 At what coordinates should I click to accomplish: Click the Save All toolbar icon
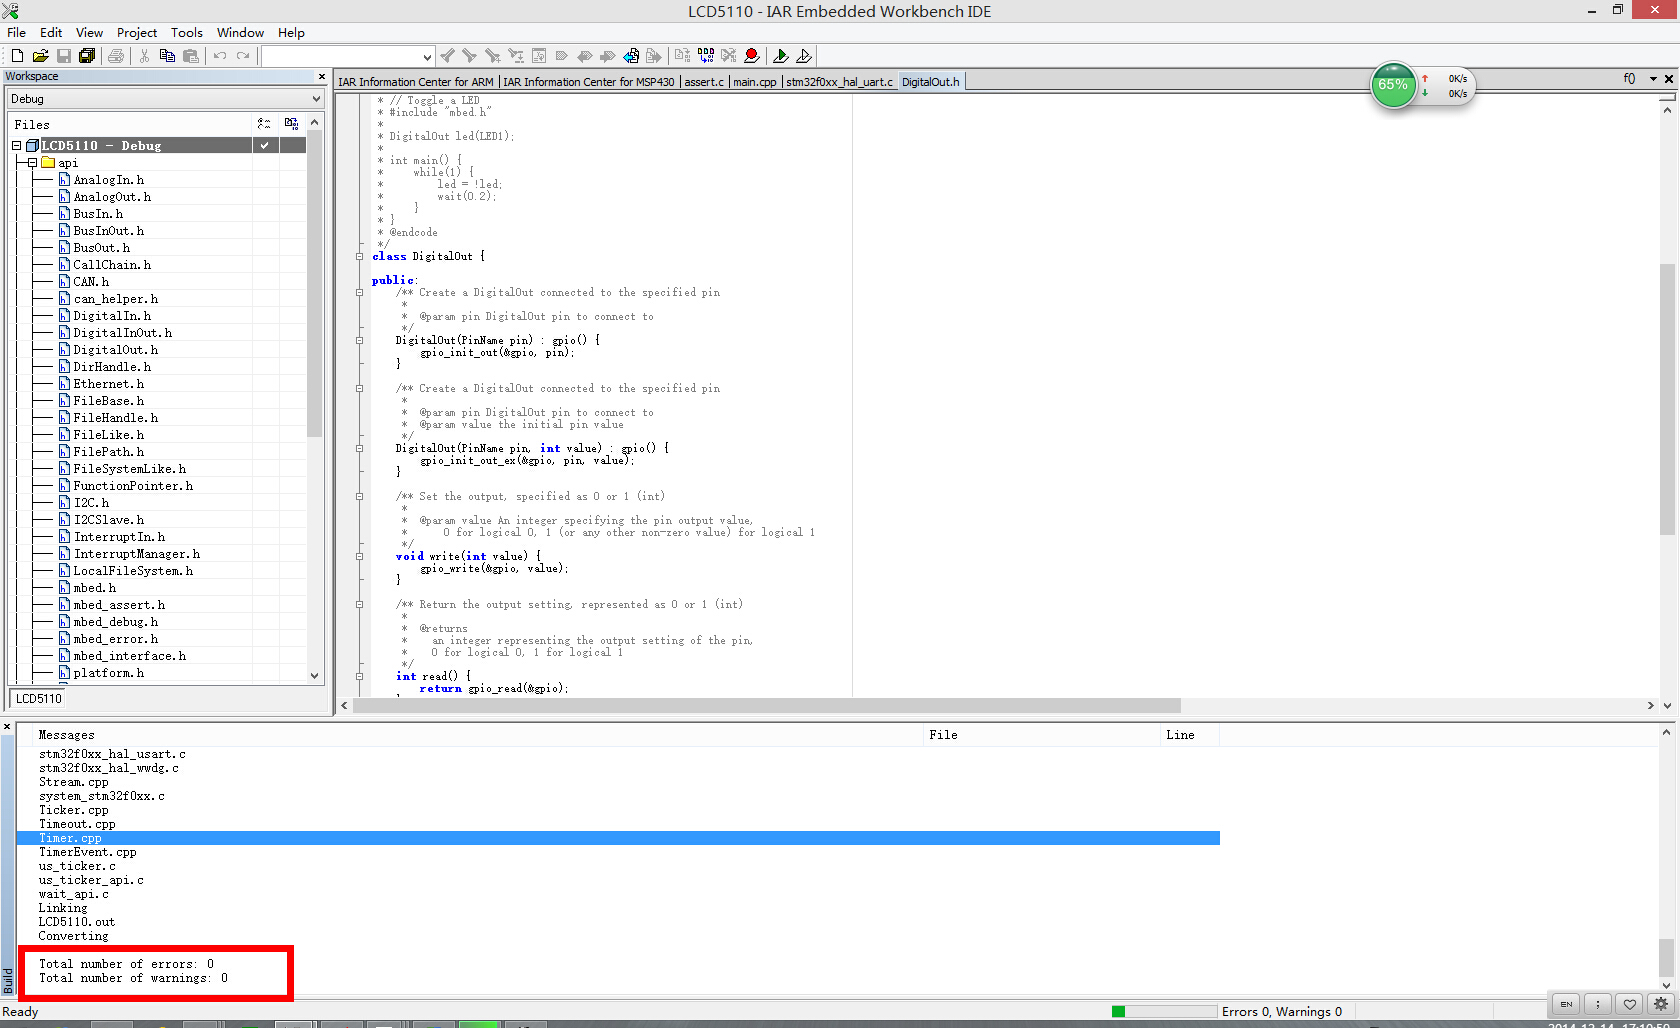click(87, 56)
